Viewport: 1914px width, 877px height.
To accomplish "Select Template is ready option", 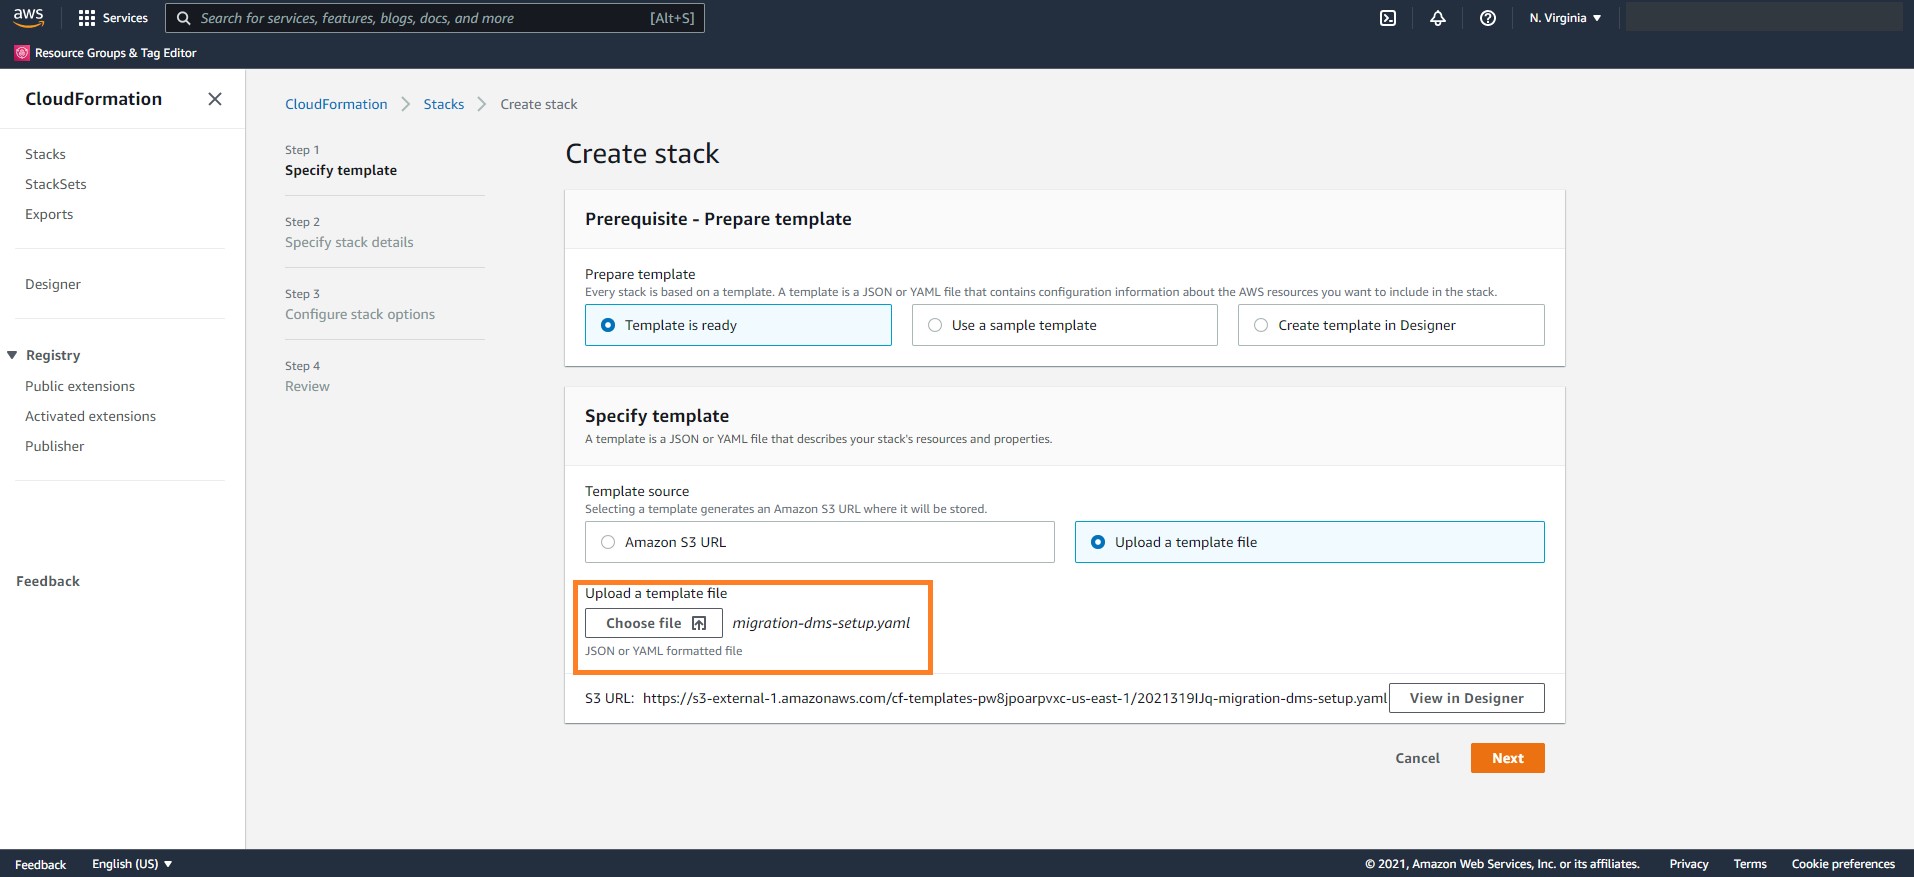I will coord(738,325).
